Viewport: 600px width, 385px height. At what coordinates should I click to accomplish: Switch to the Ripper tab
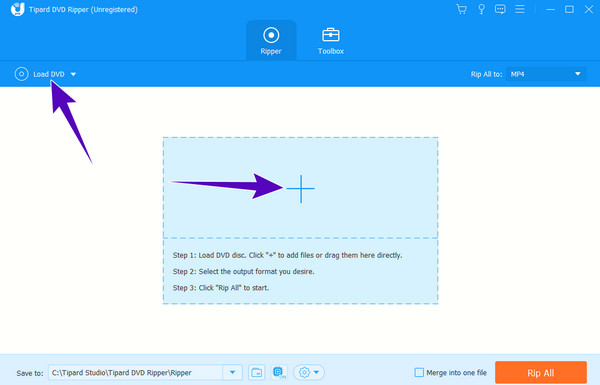[271, 41]
